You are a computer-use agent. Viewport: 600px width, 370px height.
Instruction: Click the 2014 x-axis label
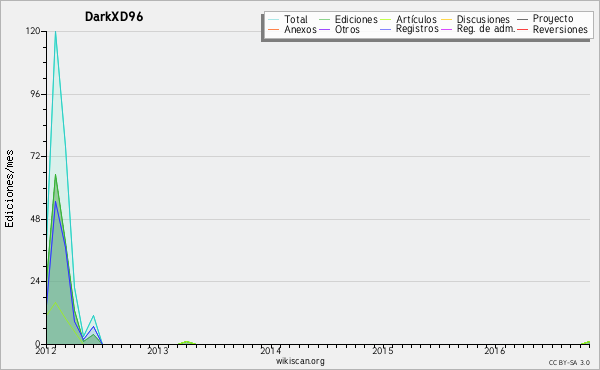click(x=271, y=351)
